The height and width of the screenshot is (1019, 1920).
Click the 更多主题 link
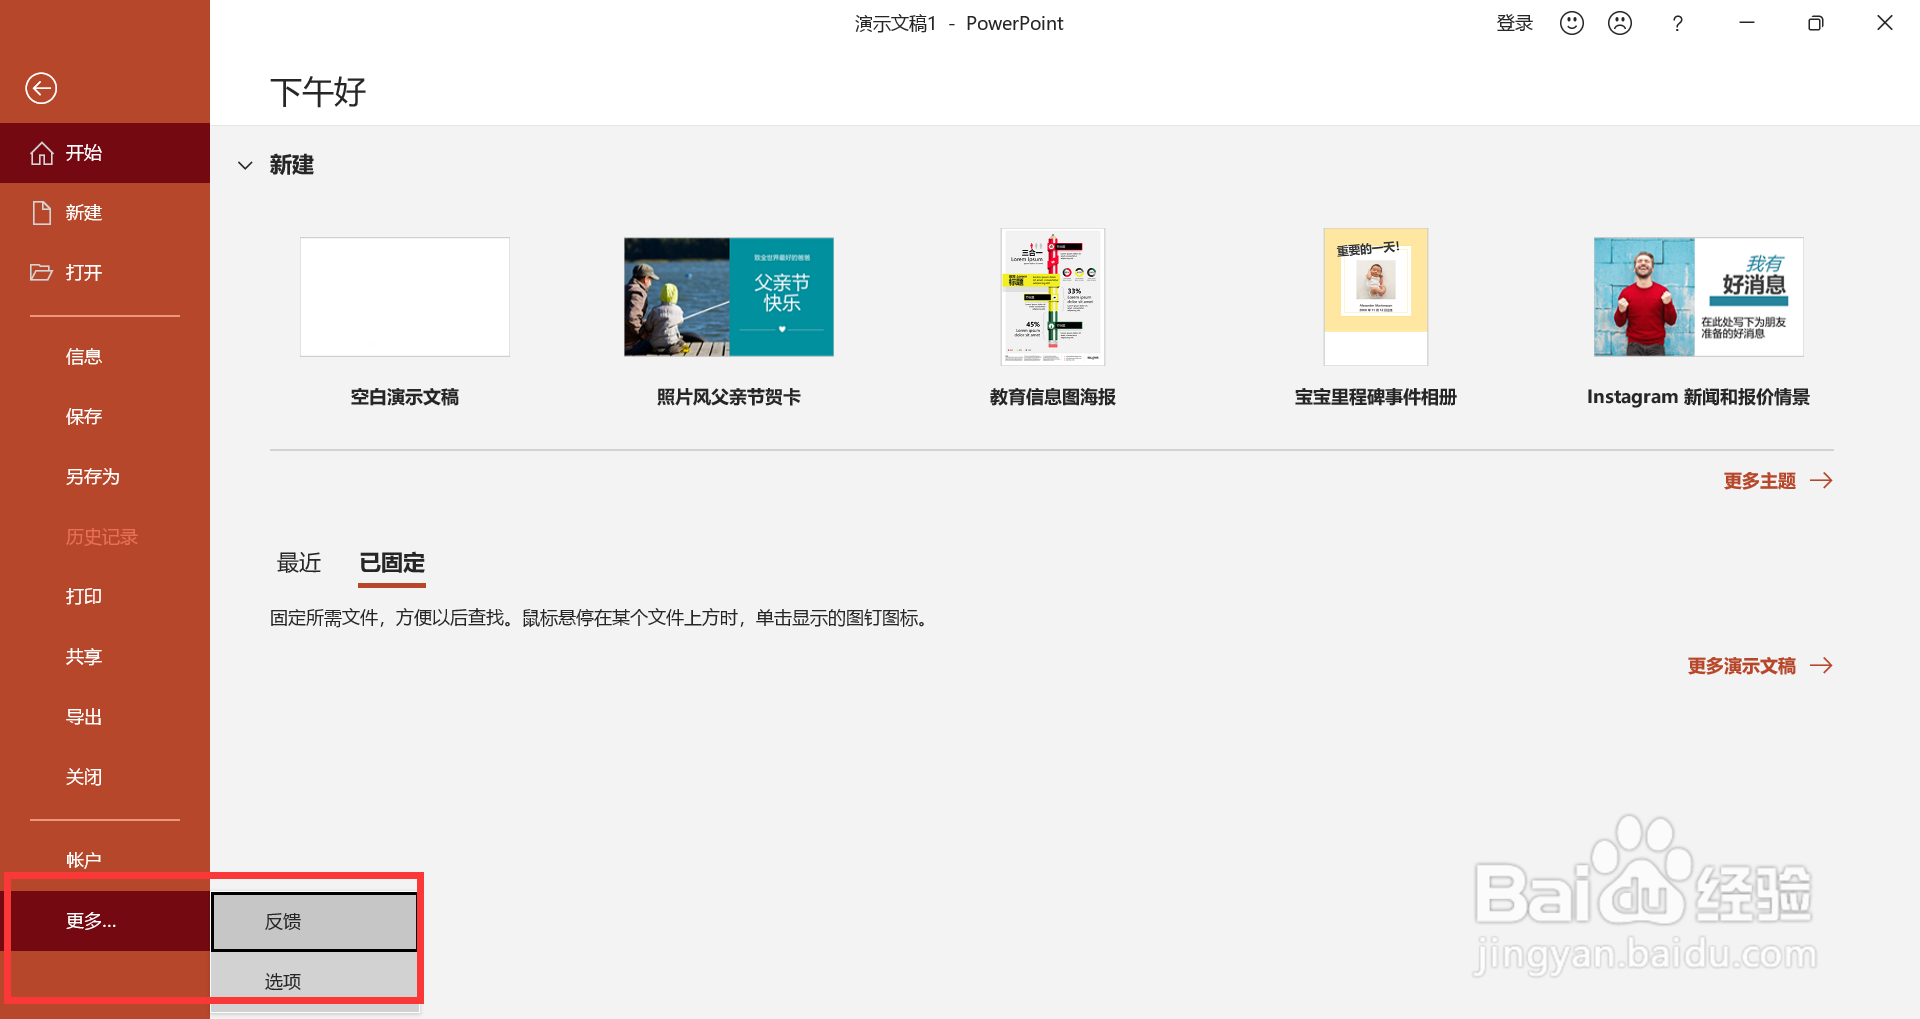coord(1778,481)
